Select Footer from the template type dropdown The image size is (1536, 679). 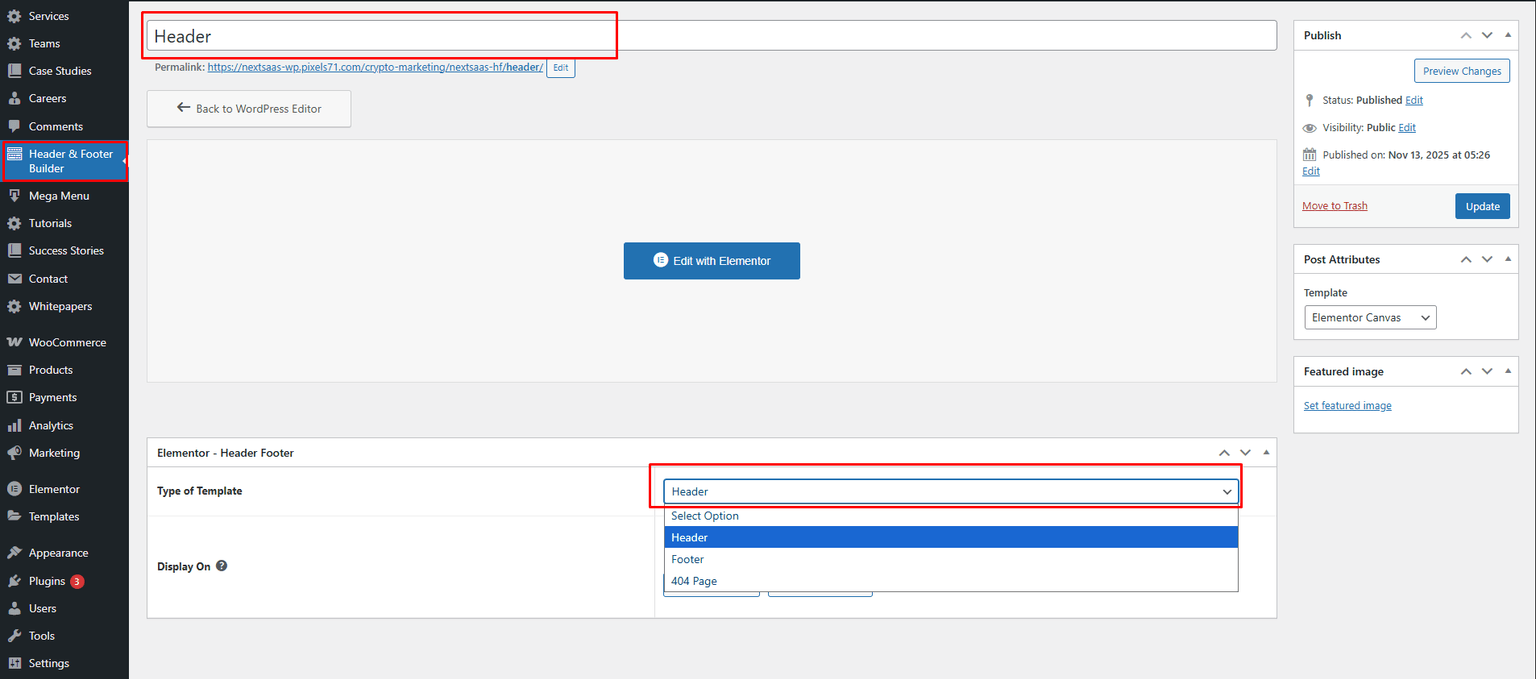[688, 559]
